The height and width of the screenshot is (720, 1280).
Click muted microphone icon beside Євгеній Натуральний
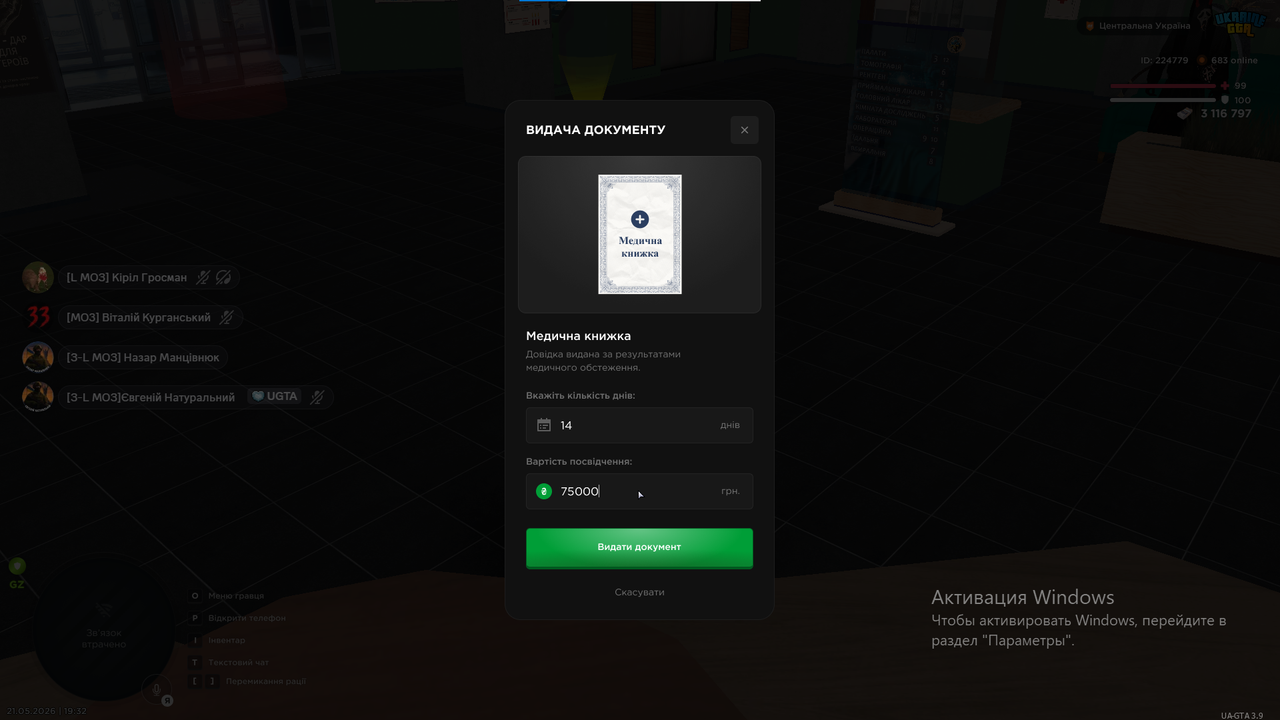[317, 397]
